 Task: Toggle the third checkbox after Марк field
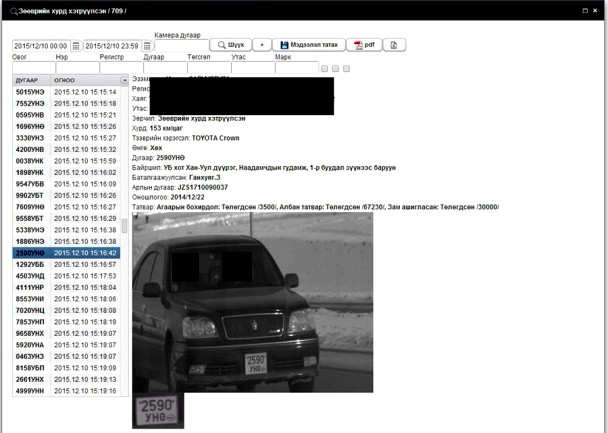coord(347,69)
